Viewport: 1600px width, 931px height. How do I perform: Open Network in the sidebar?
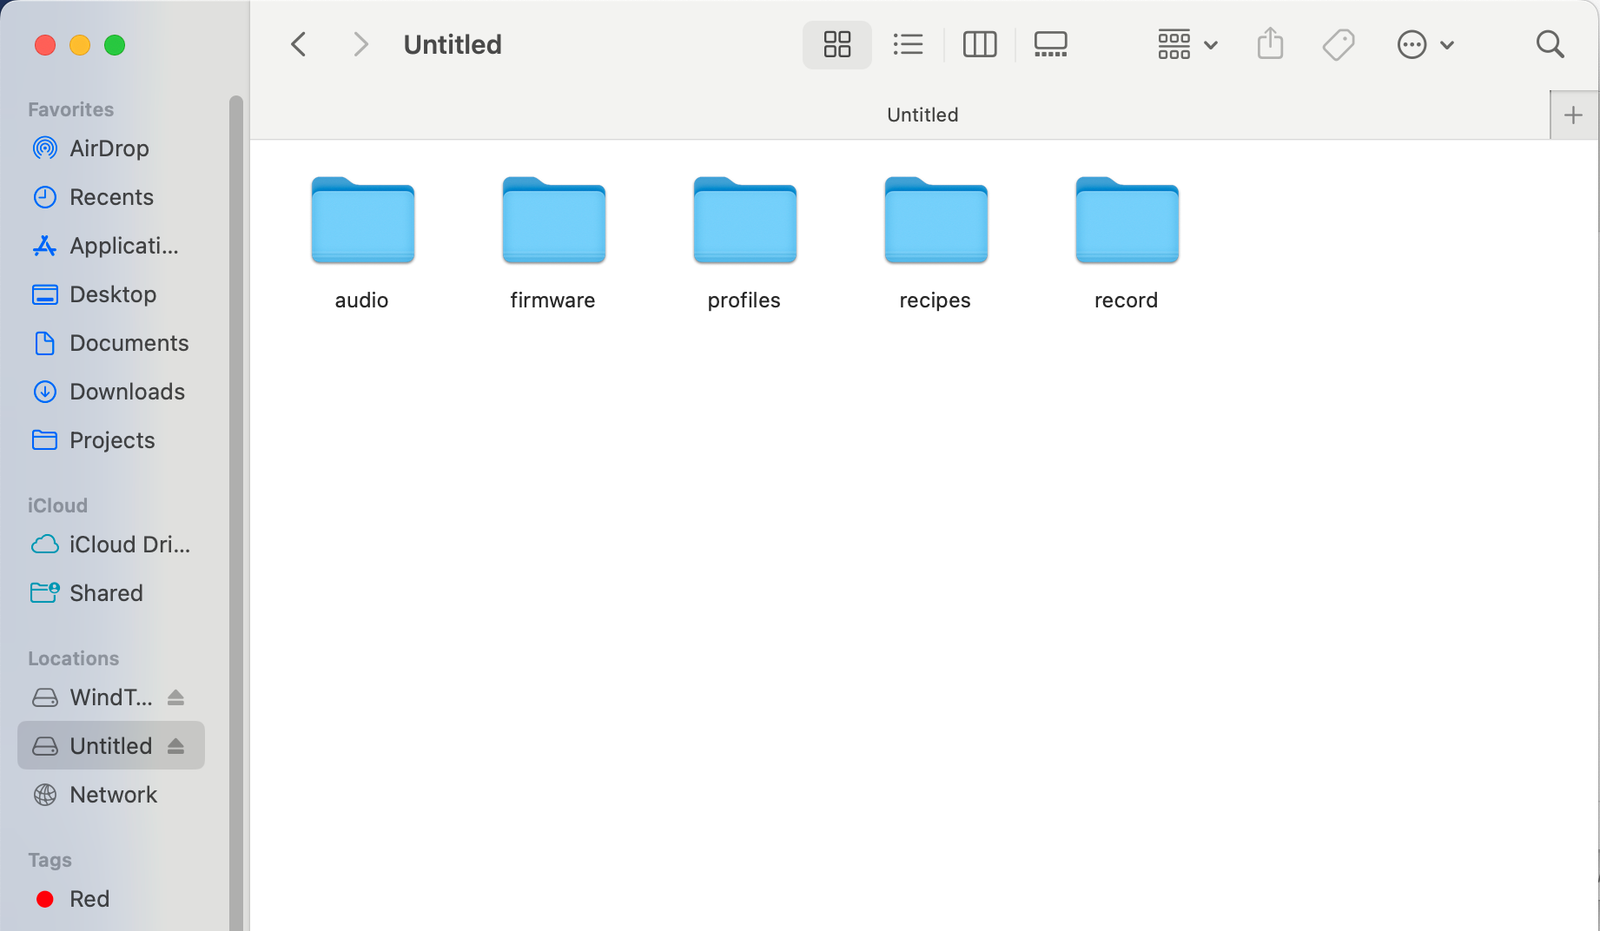click(x=111, y=795)
